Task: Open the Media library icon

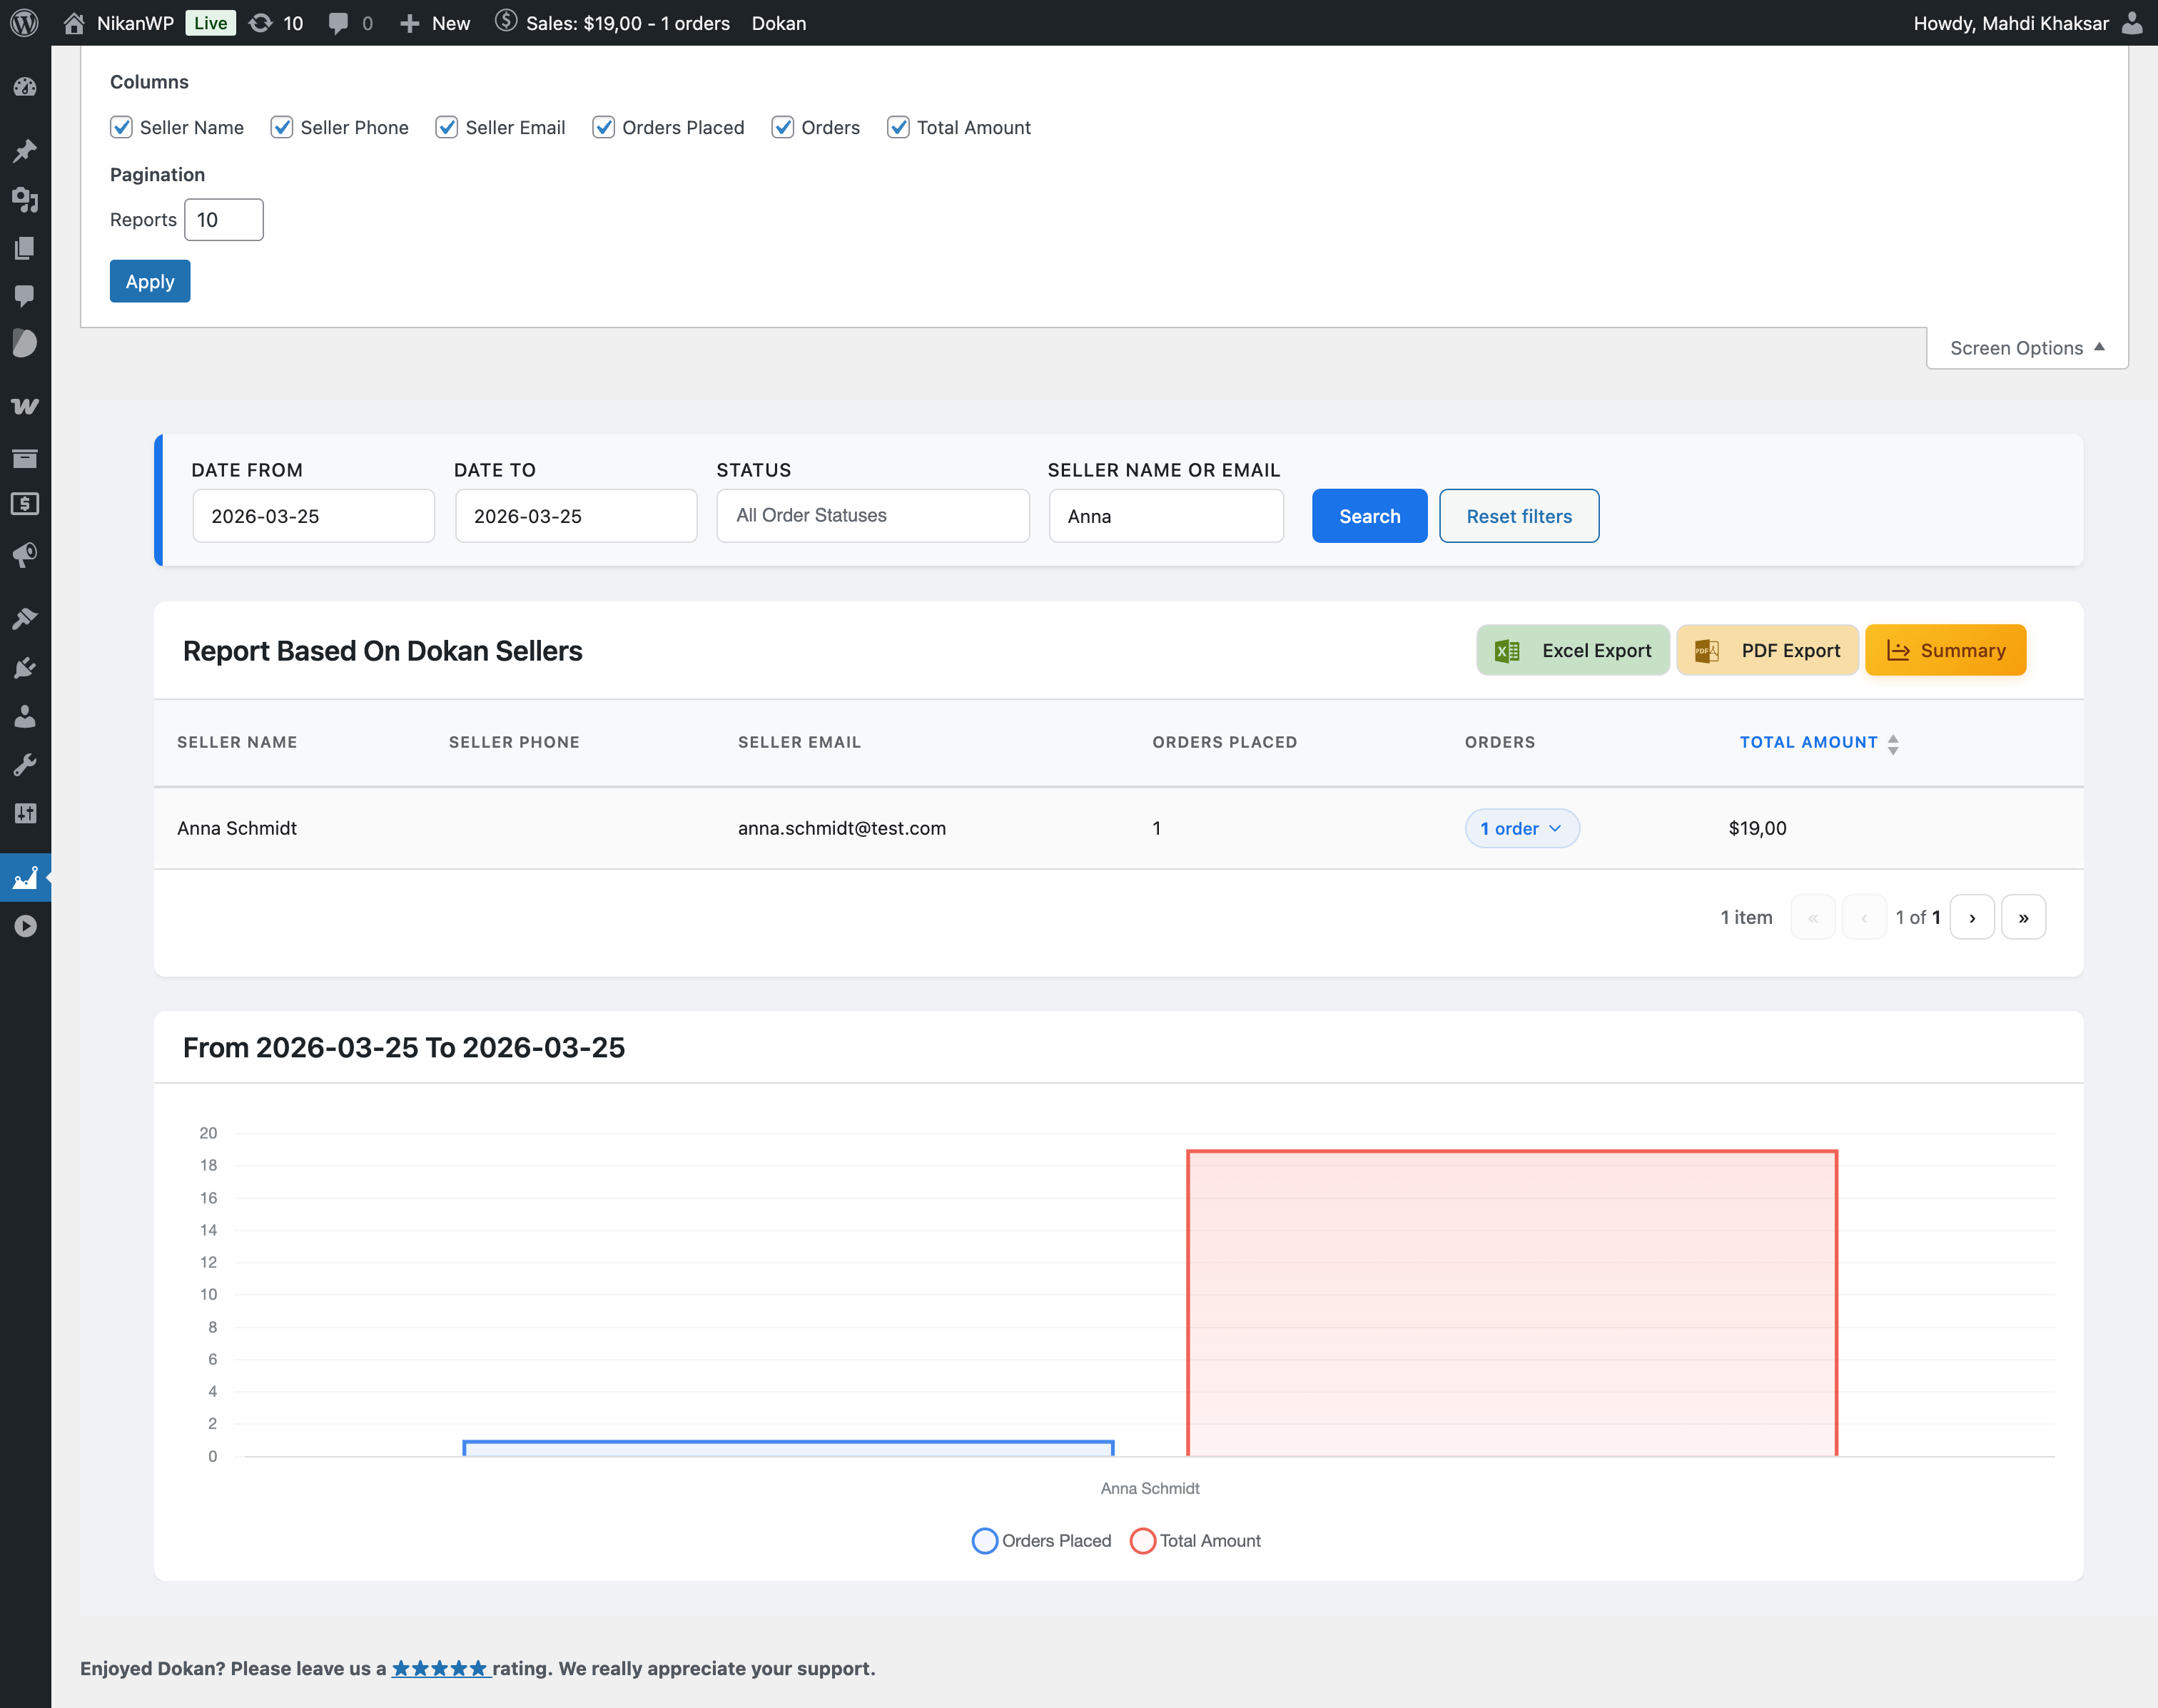Action: 25,200
